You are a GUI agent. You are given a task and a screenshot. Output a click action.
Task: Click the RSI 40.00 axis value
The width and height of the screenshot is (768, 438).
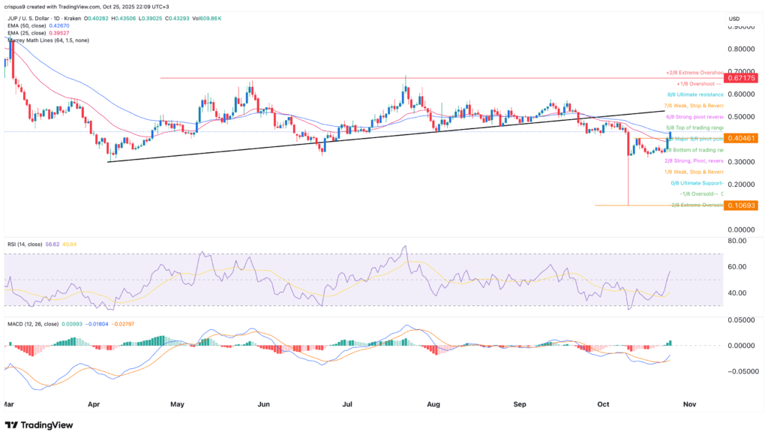pos(738,293)
